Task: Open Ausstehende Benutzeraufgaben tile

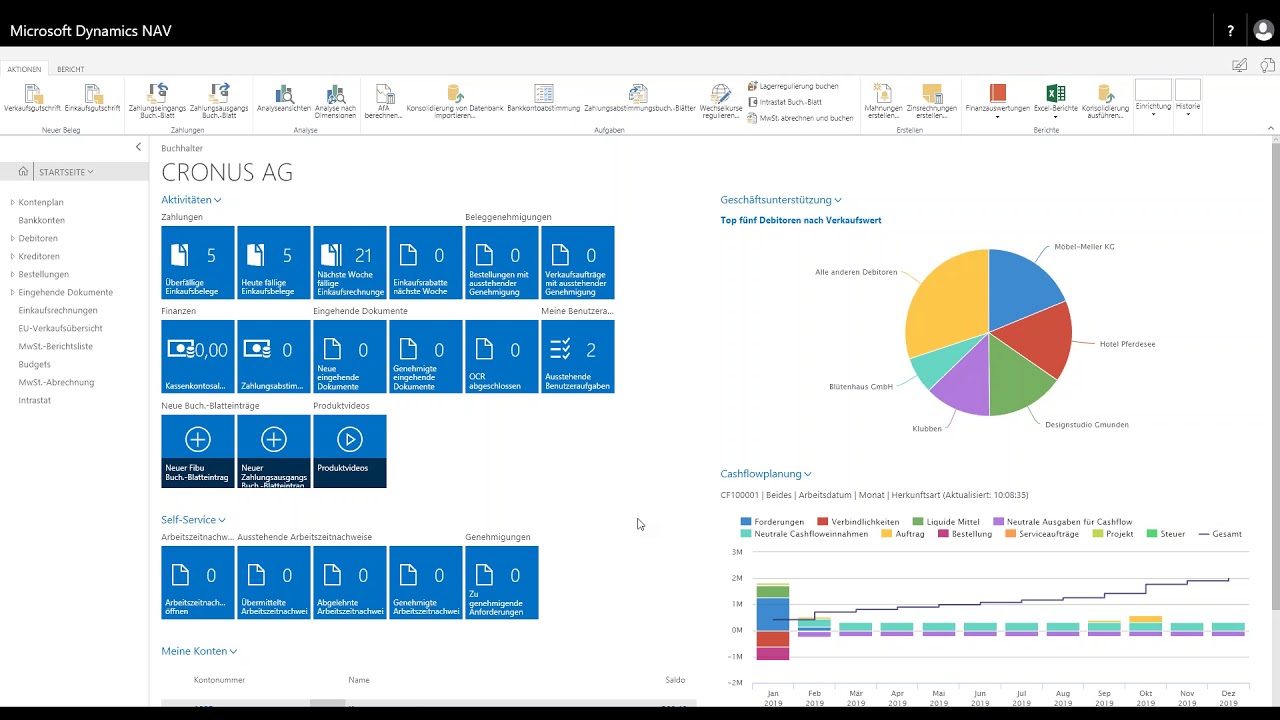Action: [578, 356]
